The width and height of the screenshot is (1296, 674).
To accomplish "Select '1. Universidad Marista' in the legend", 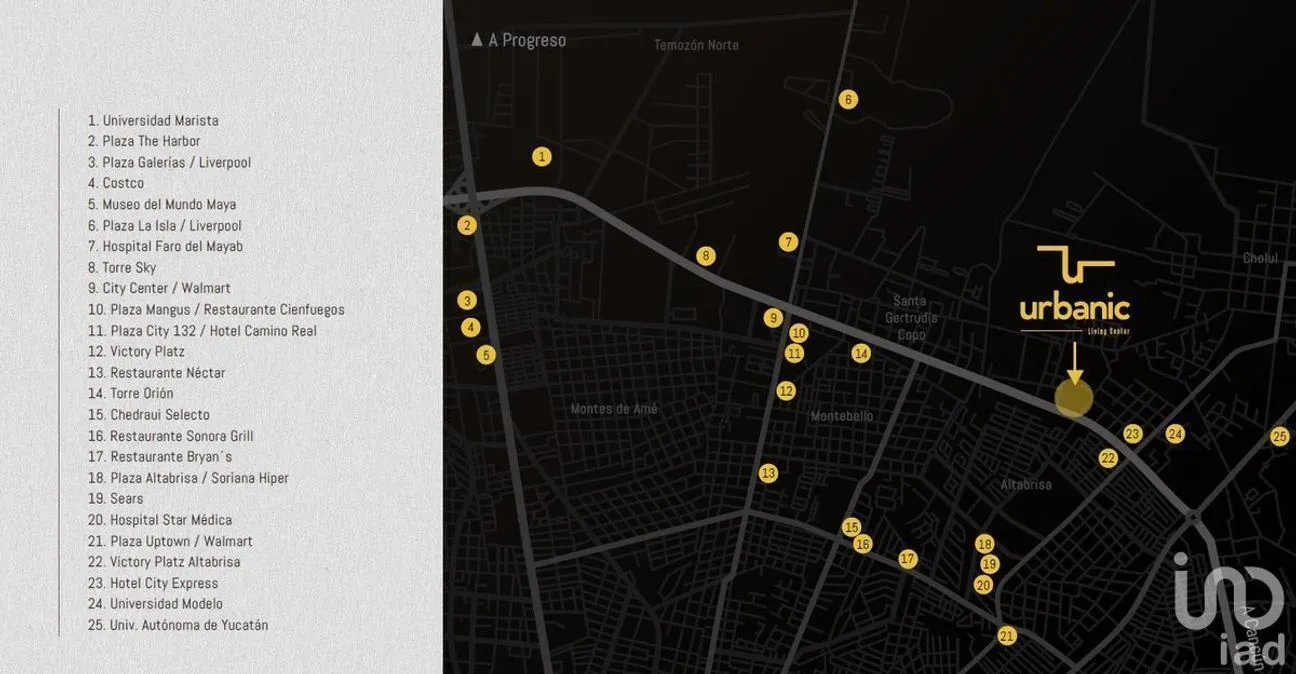I will coord(153,120).
